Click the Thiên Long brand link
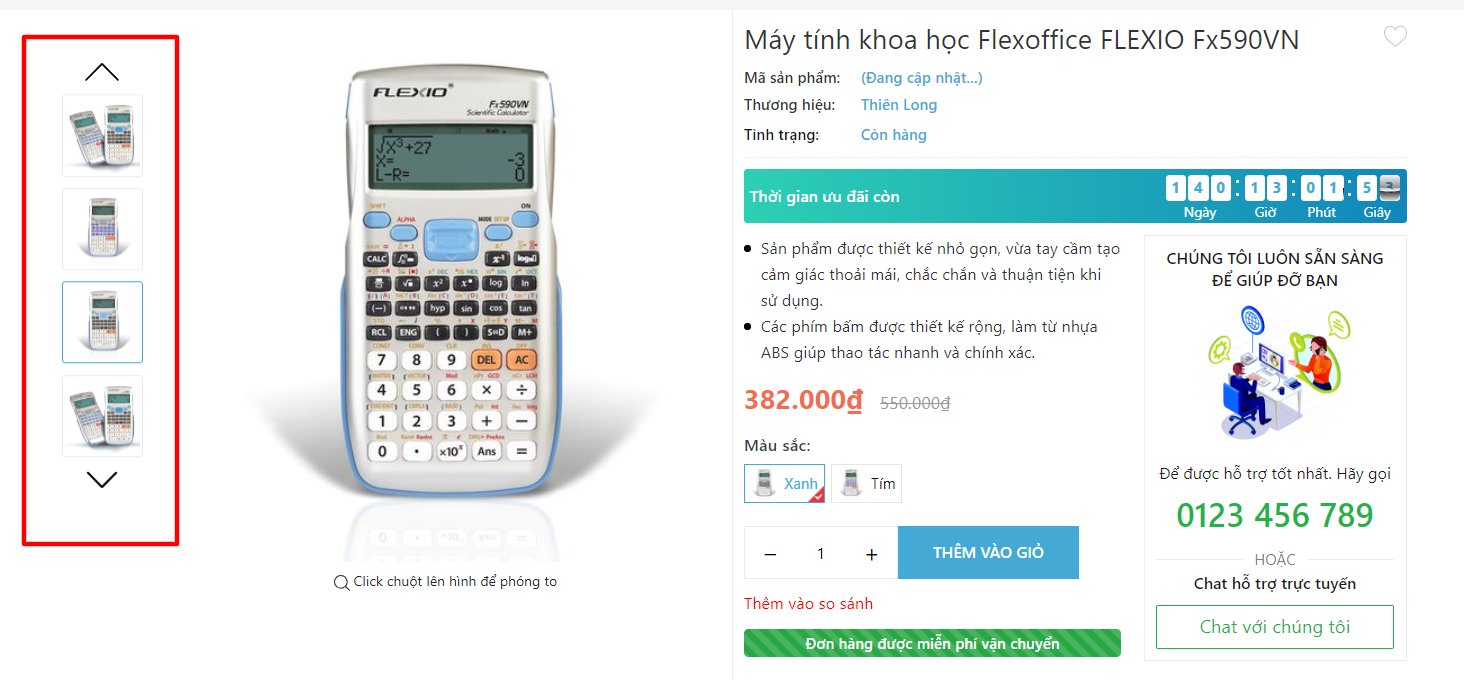The height and width of the screenshot is (681, 1464). coord(898,105)
